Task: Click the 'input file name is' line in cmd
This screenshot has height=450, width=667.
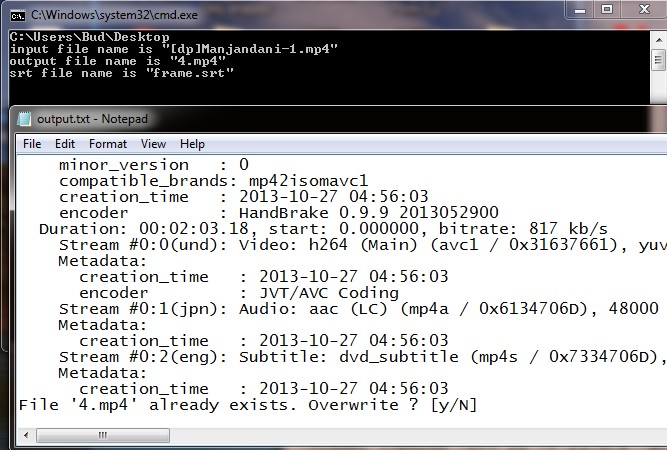Action: 174,49
